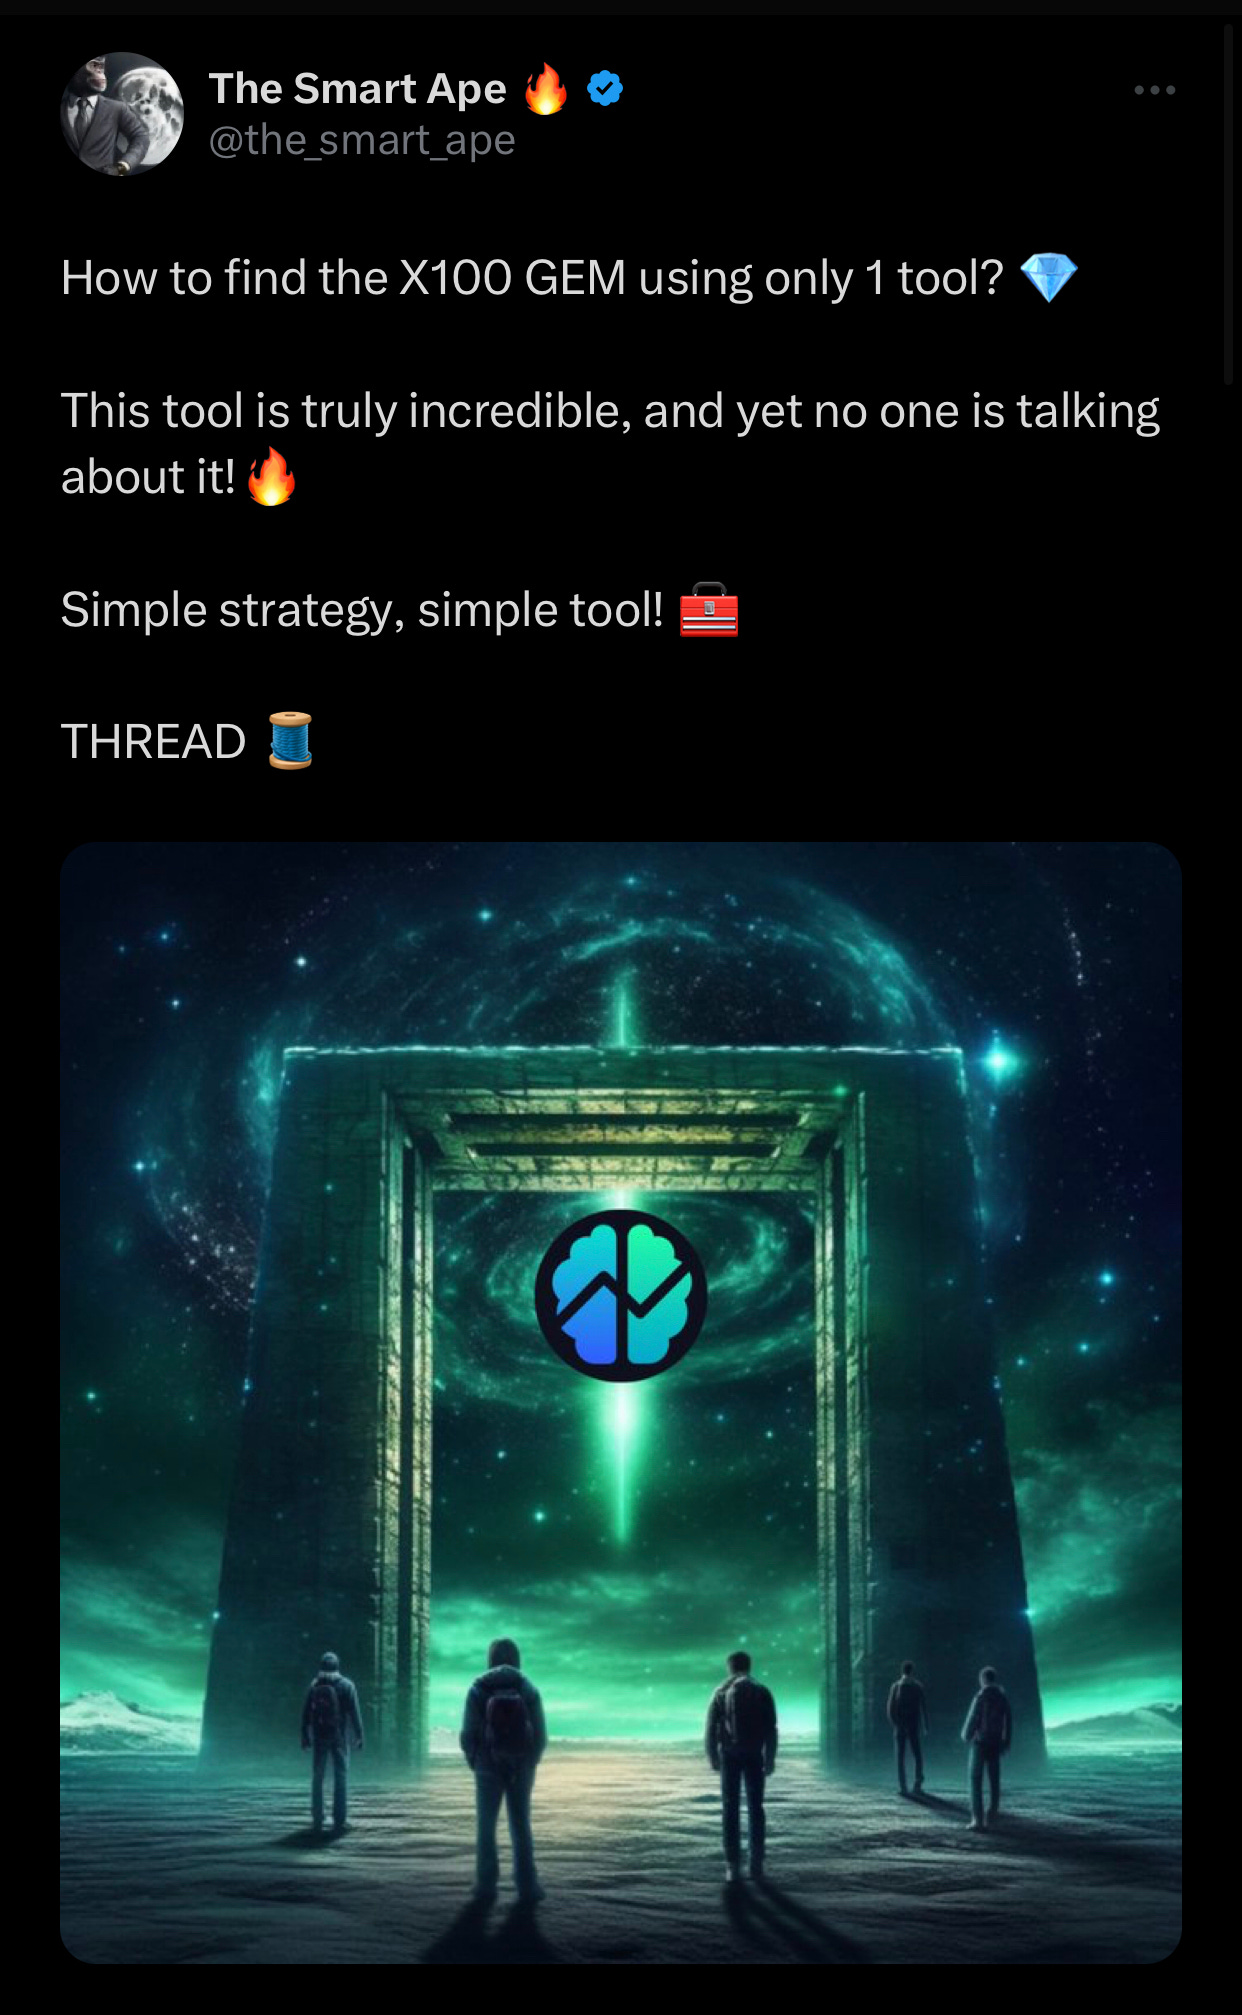Click the blue diamond gem emoji
1242x2015 pixels.
pos(1048,278)
